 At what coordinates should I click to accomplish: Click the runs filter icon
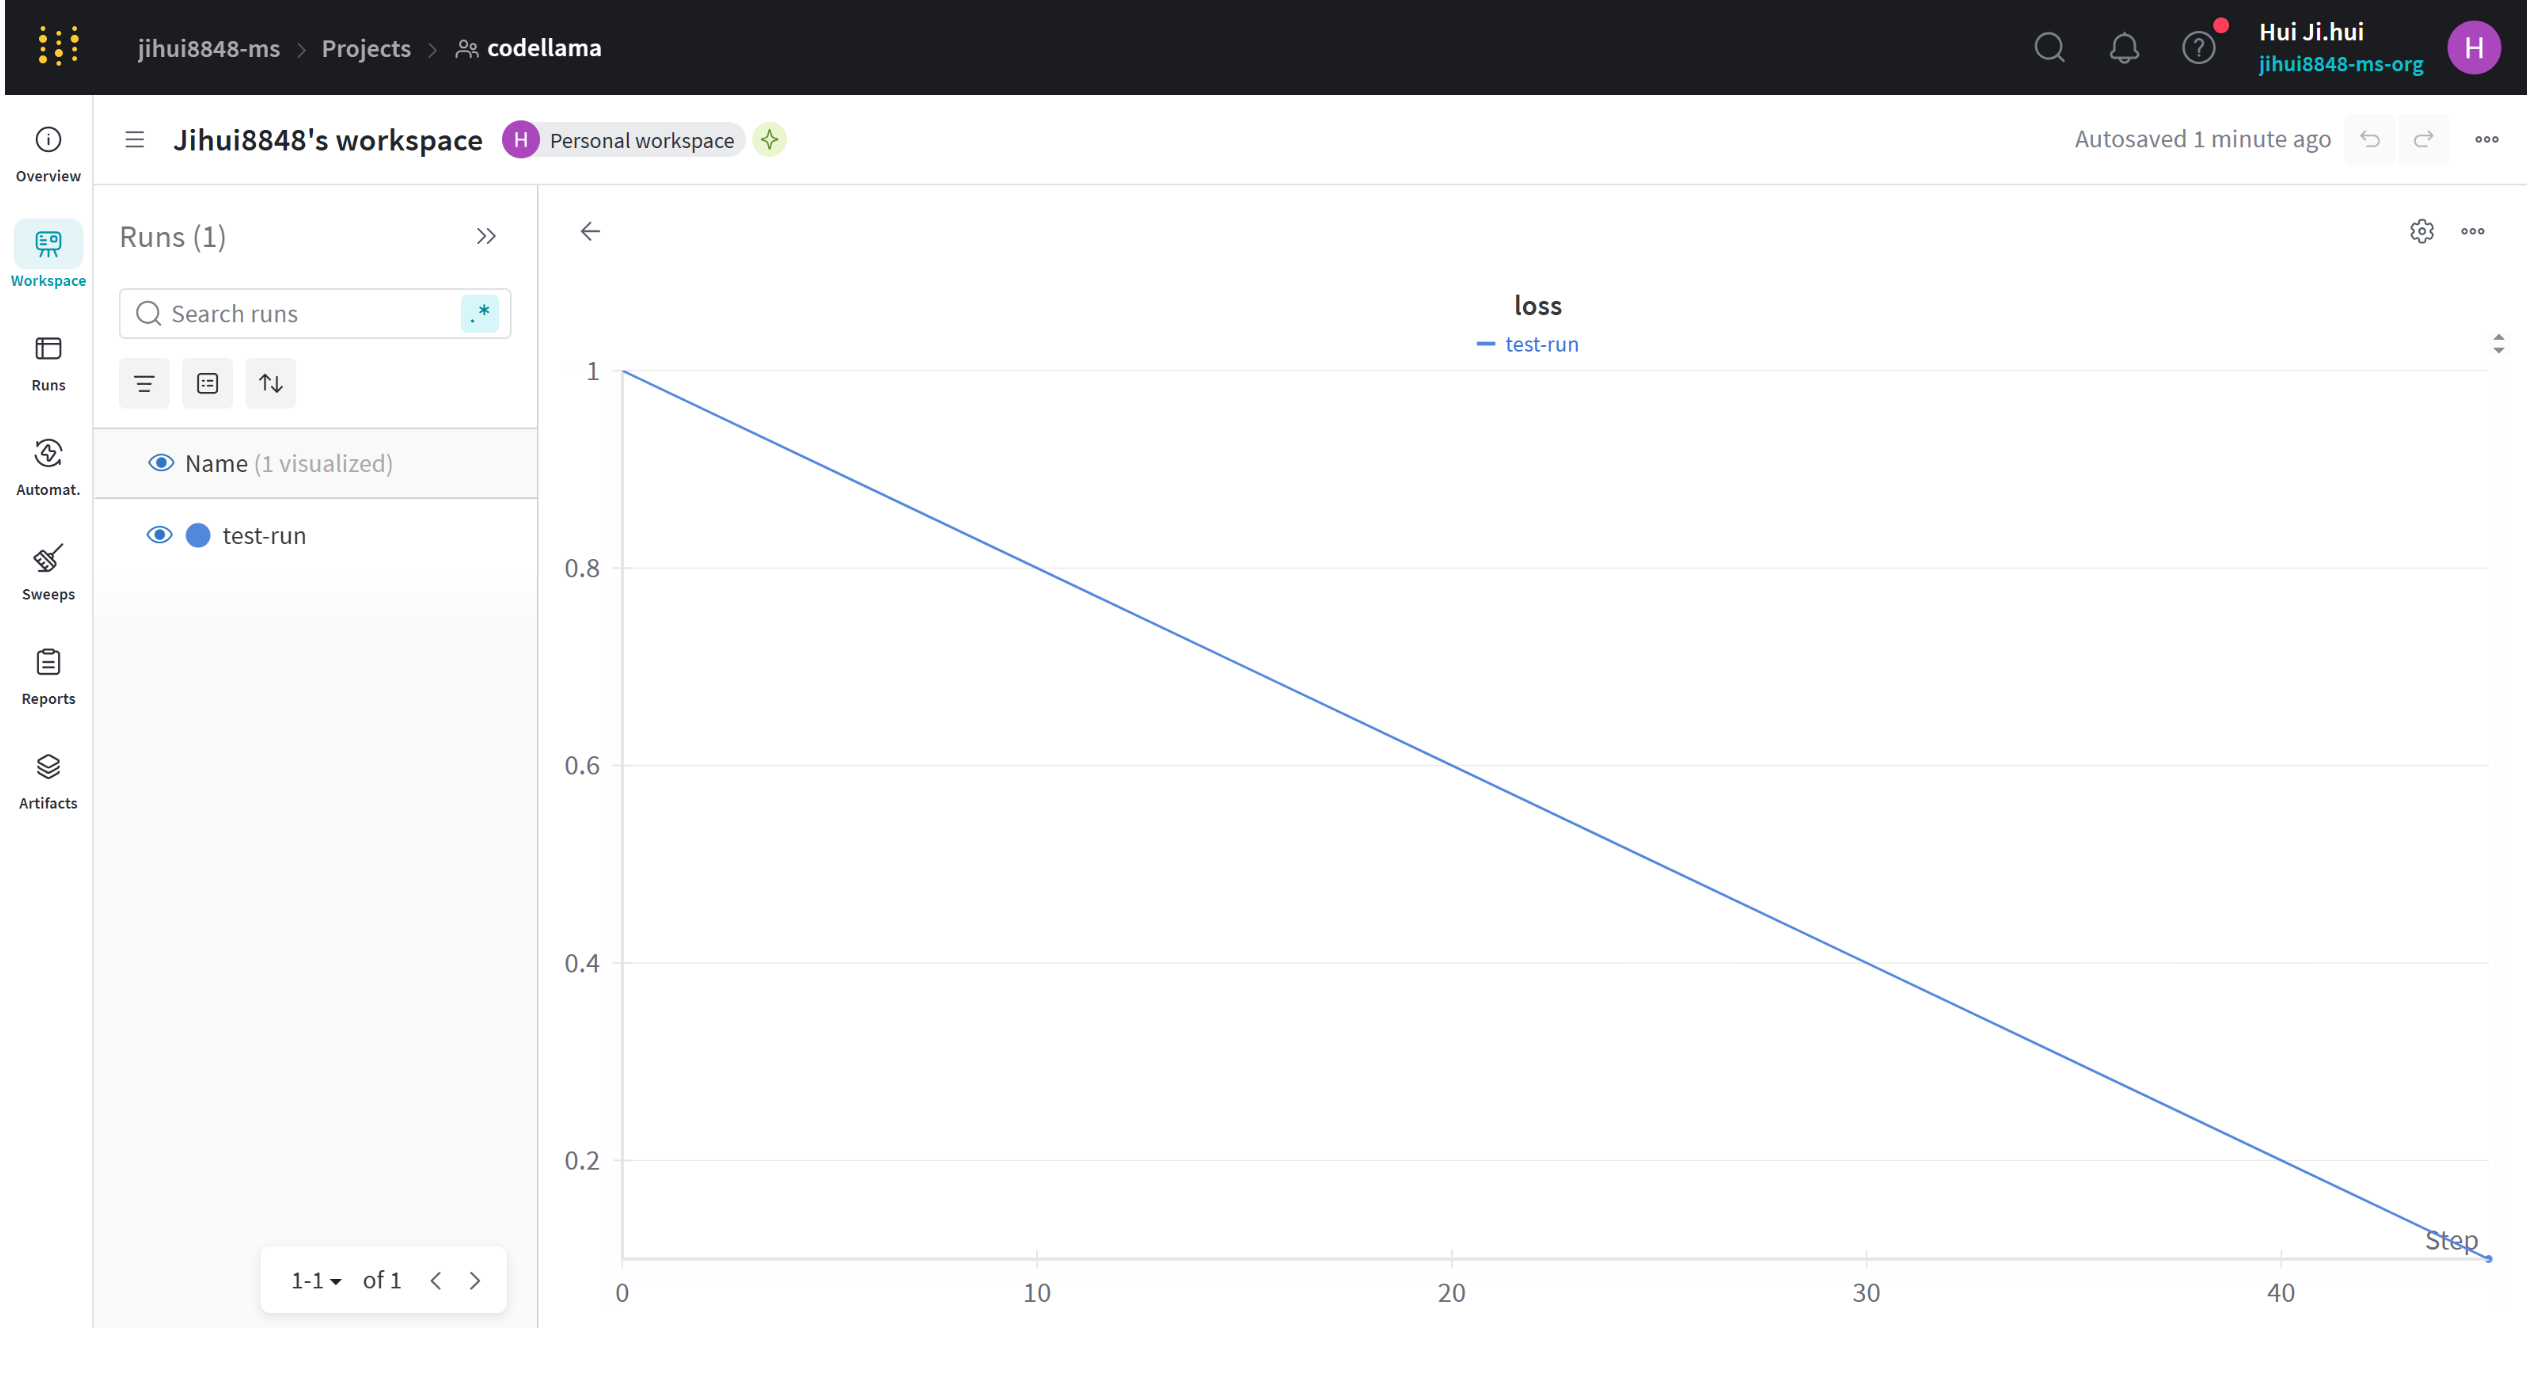pyautogui.click(x=144, y=383)
